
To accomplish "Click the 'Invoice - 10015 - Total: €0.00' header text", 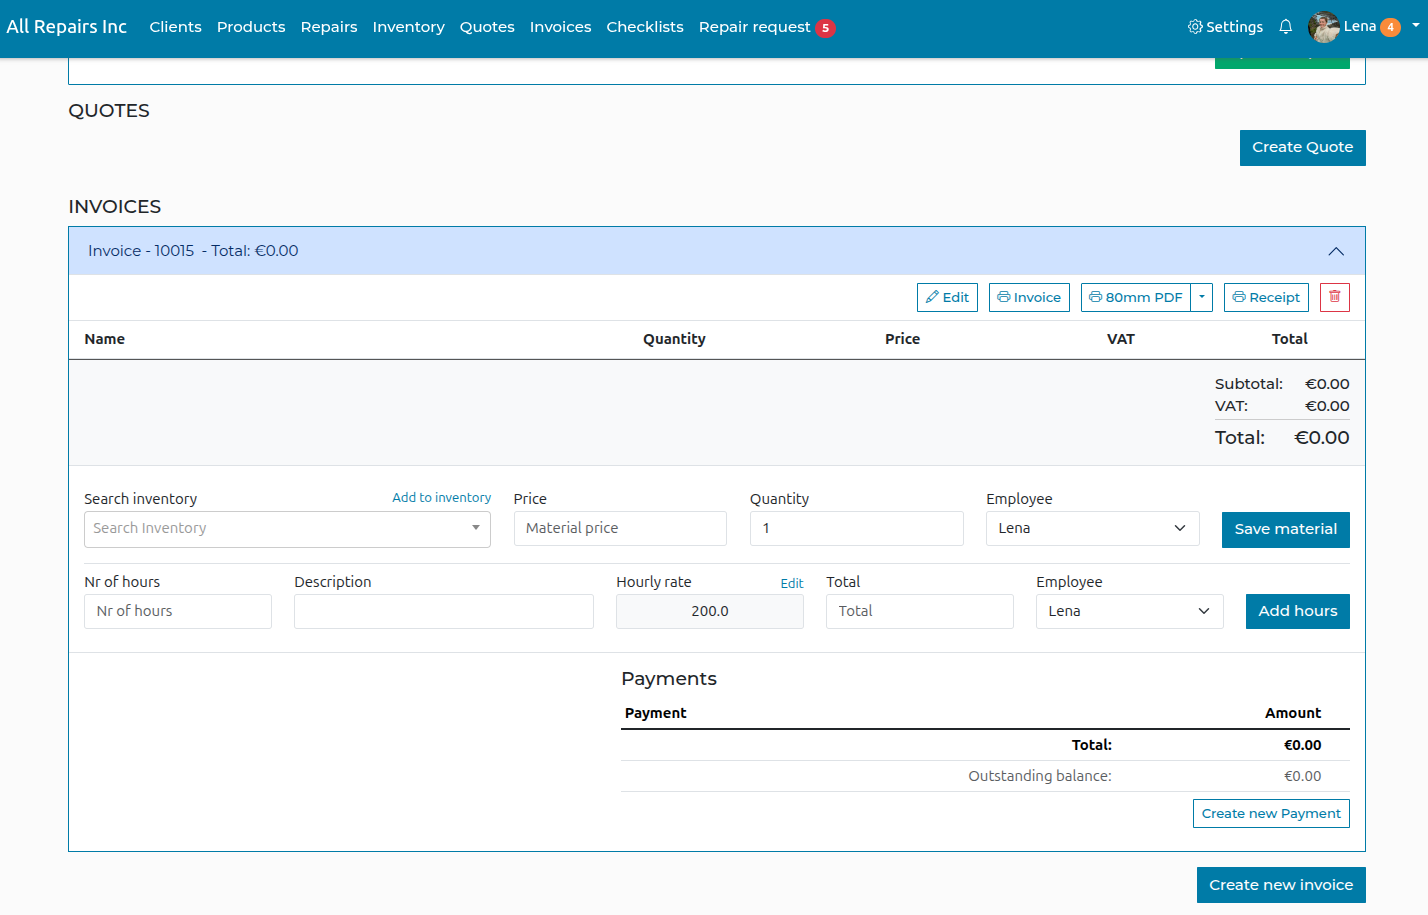I will [x=193, y=251].
